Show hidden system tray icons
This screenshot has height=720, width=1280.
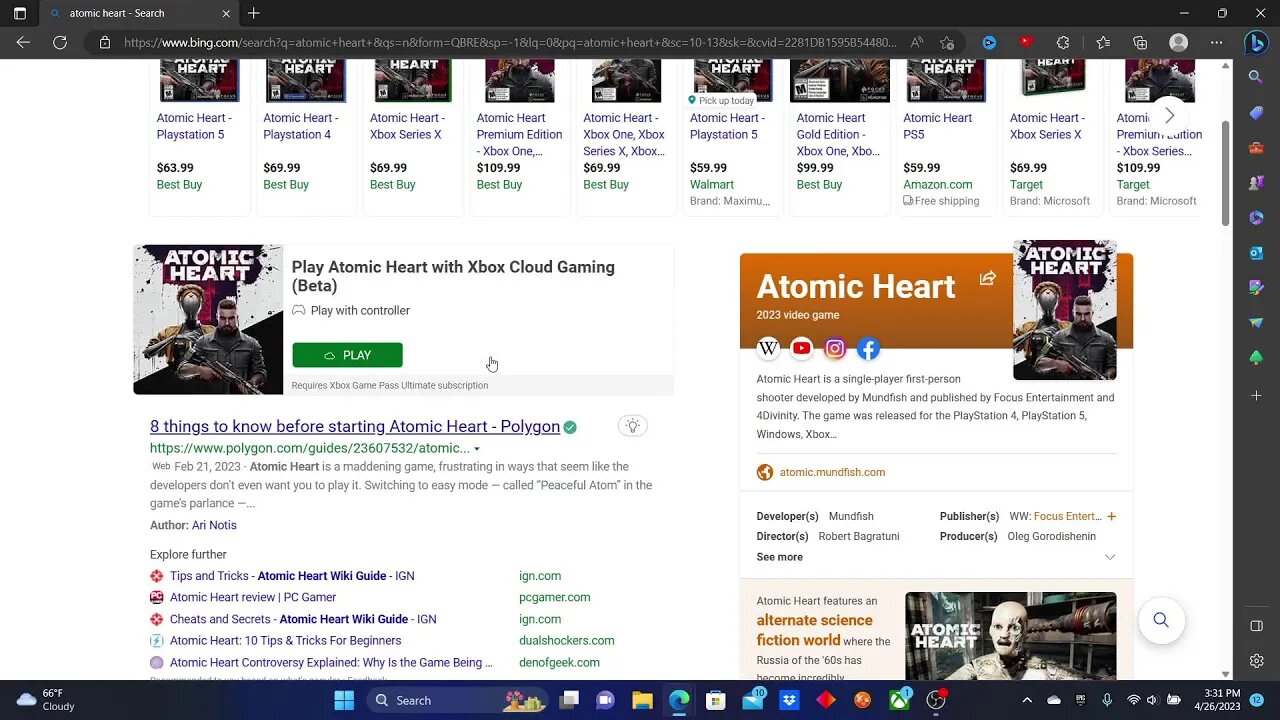[x=1029, y=700]
